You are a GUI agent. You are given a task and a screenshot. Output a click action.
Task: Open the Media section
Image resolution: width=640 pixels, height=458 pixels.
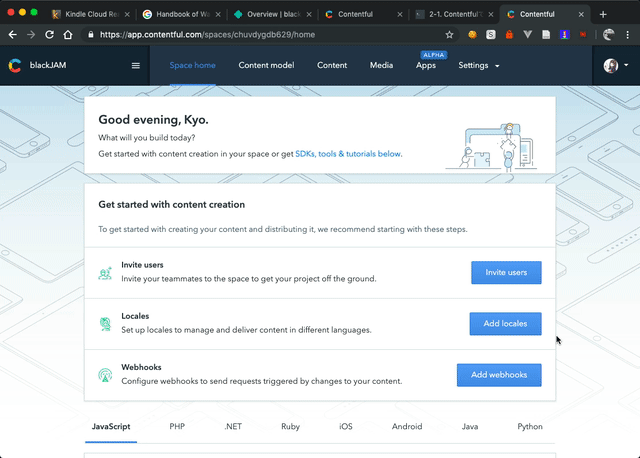[x=381, y=65]
